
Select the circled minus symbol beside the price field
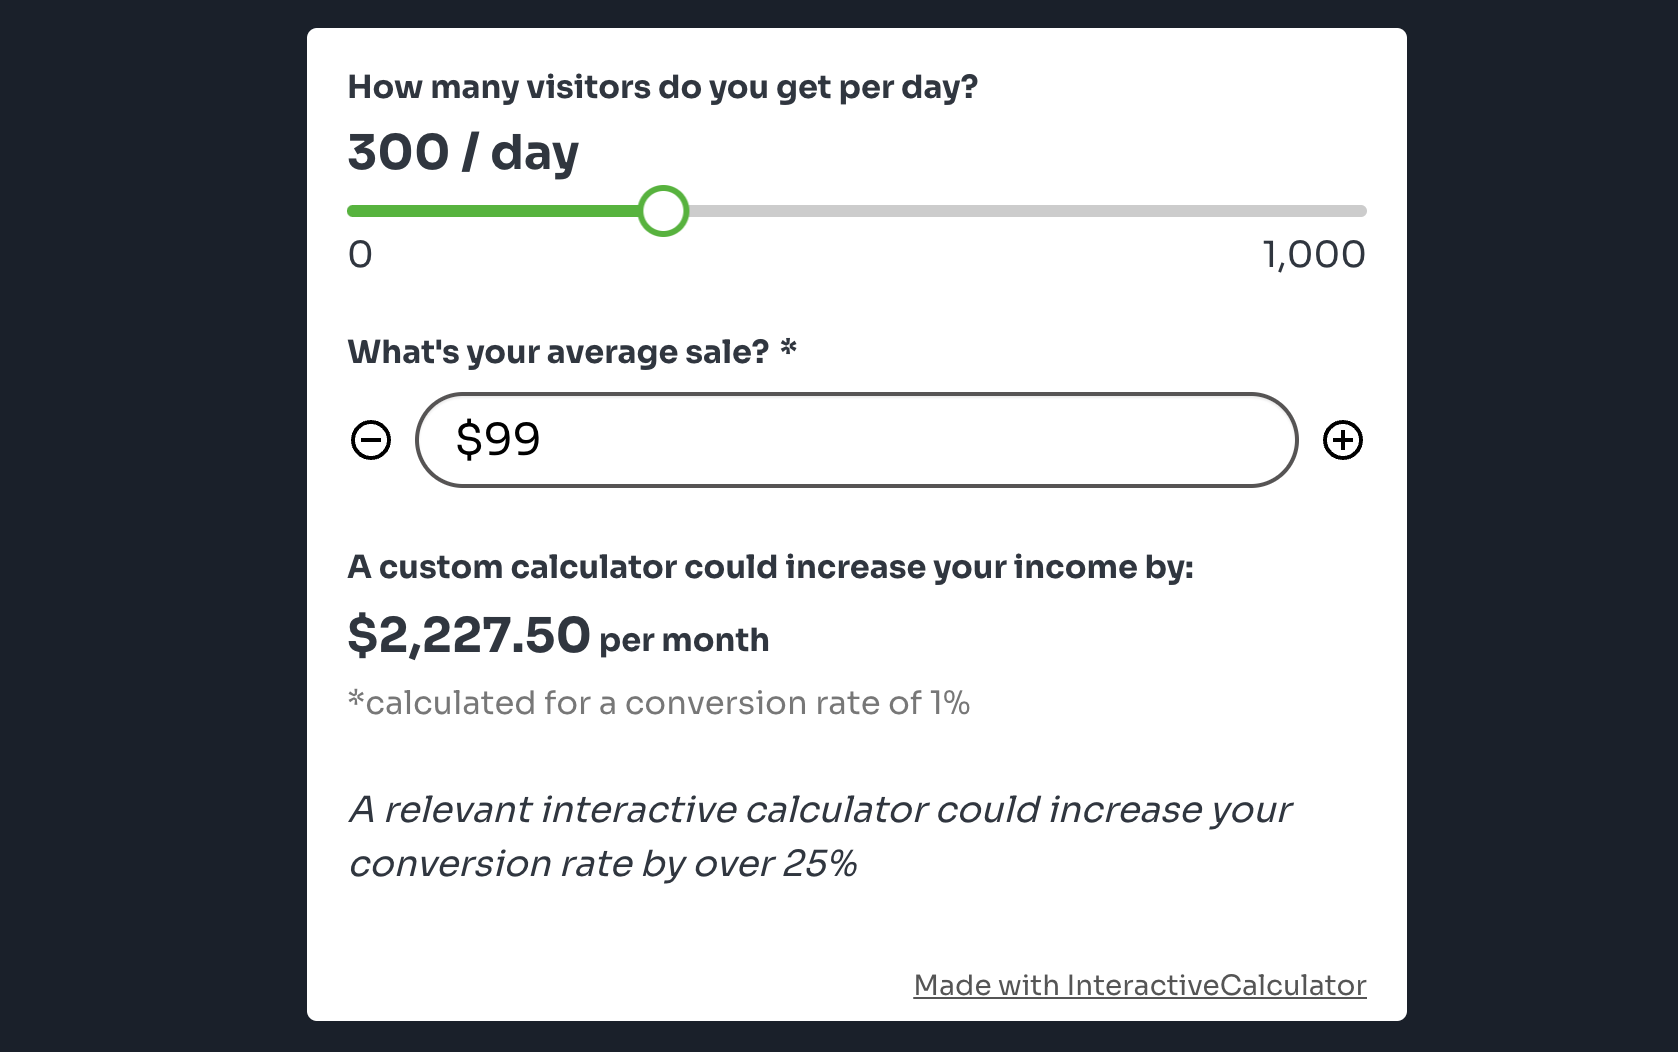click(x=371, y=440)
